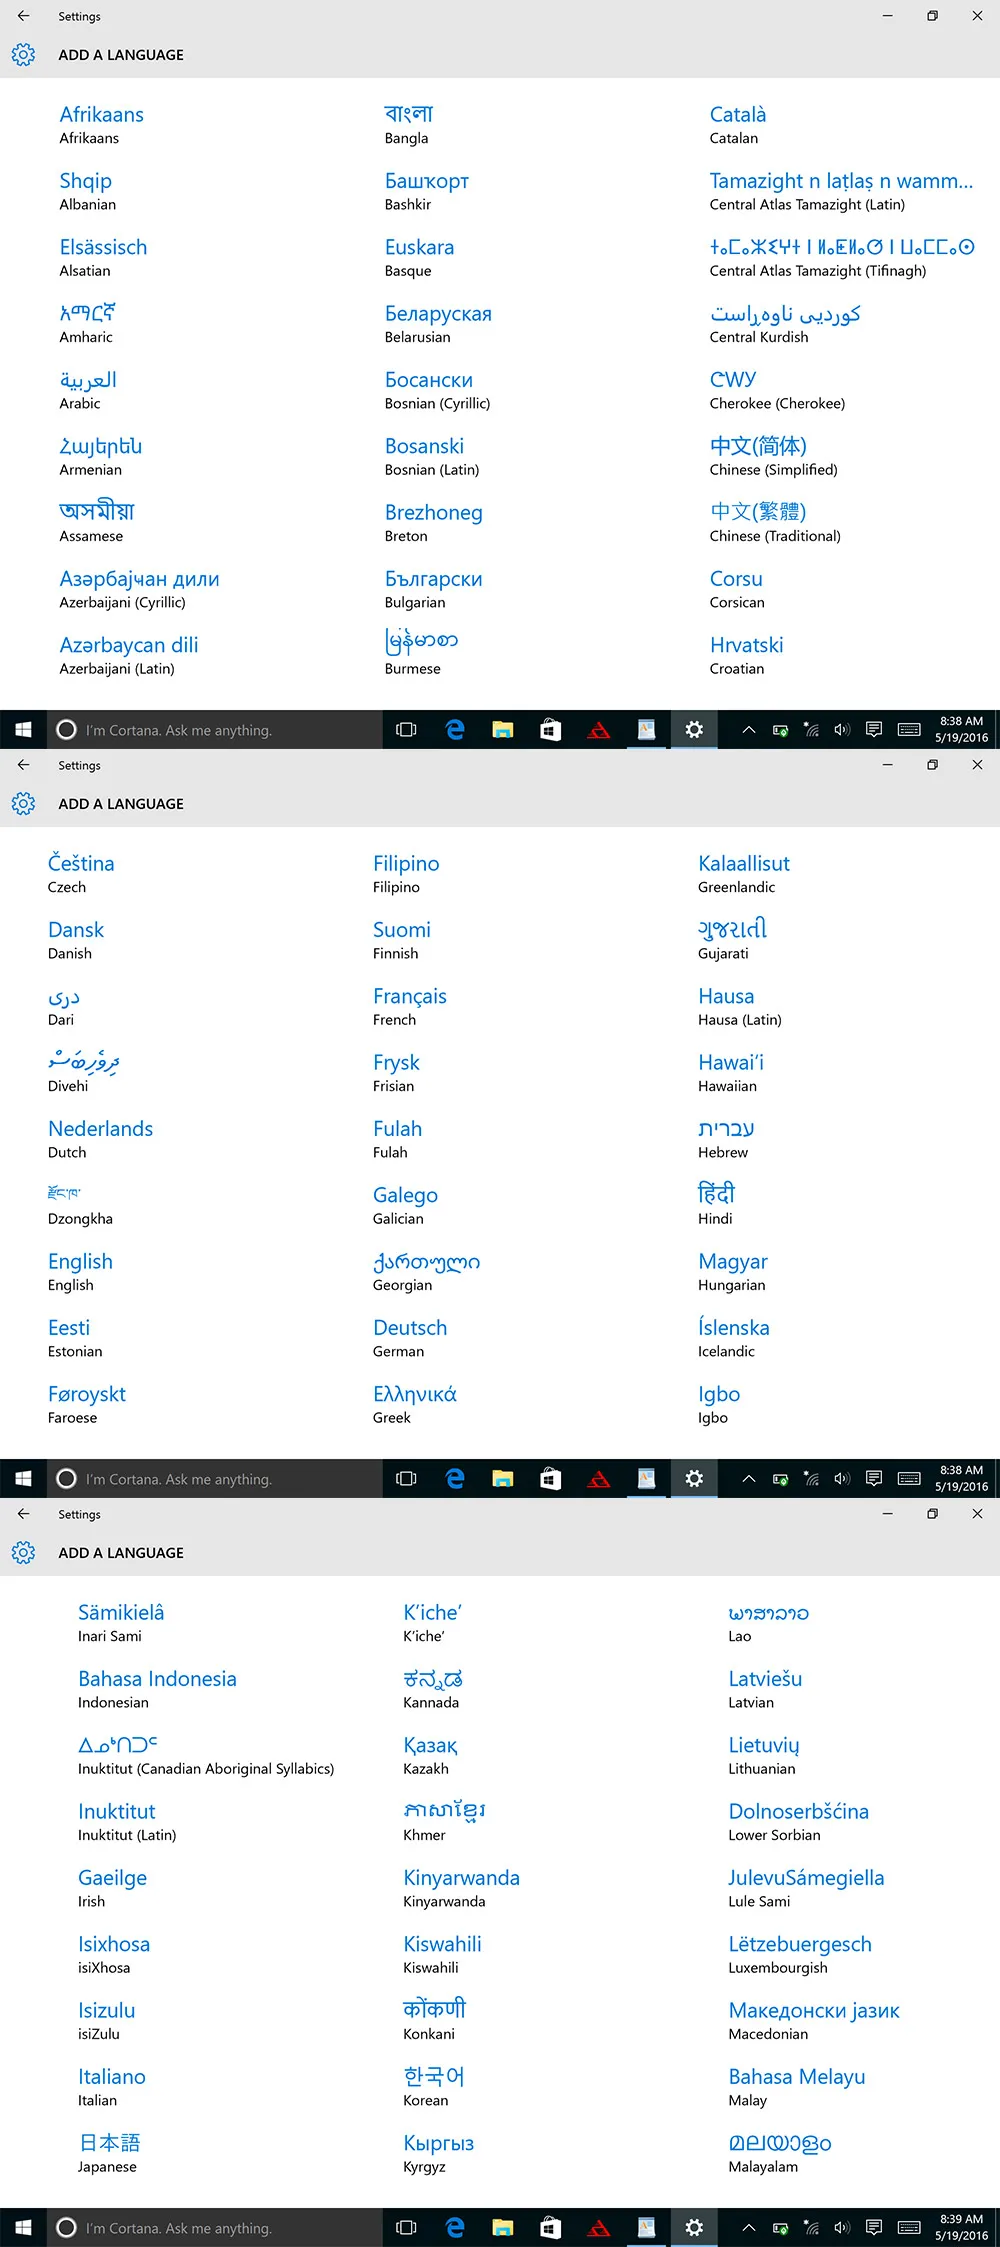Pick Latviešu Latvian
The width and height of the screenshot is (1000, 2247).
tap(765, 1689)
